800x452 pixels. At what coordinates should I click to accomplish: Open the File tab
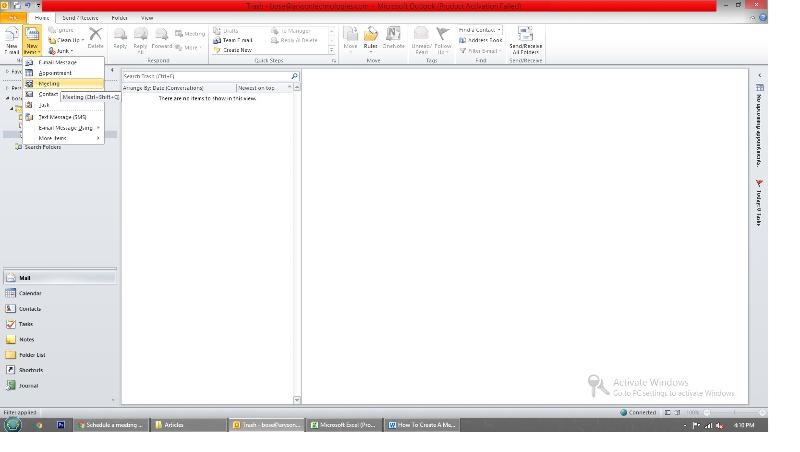pyautogui.click(x=13, y=18)
